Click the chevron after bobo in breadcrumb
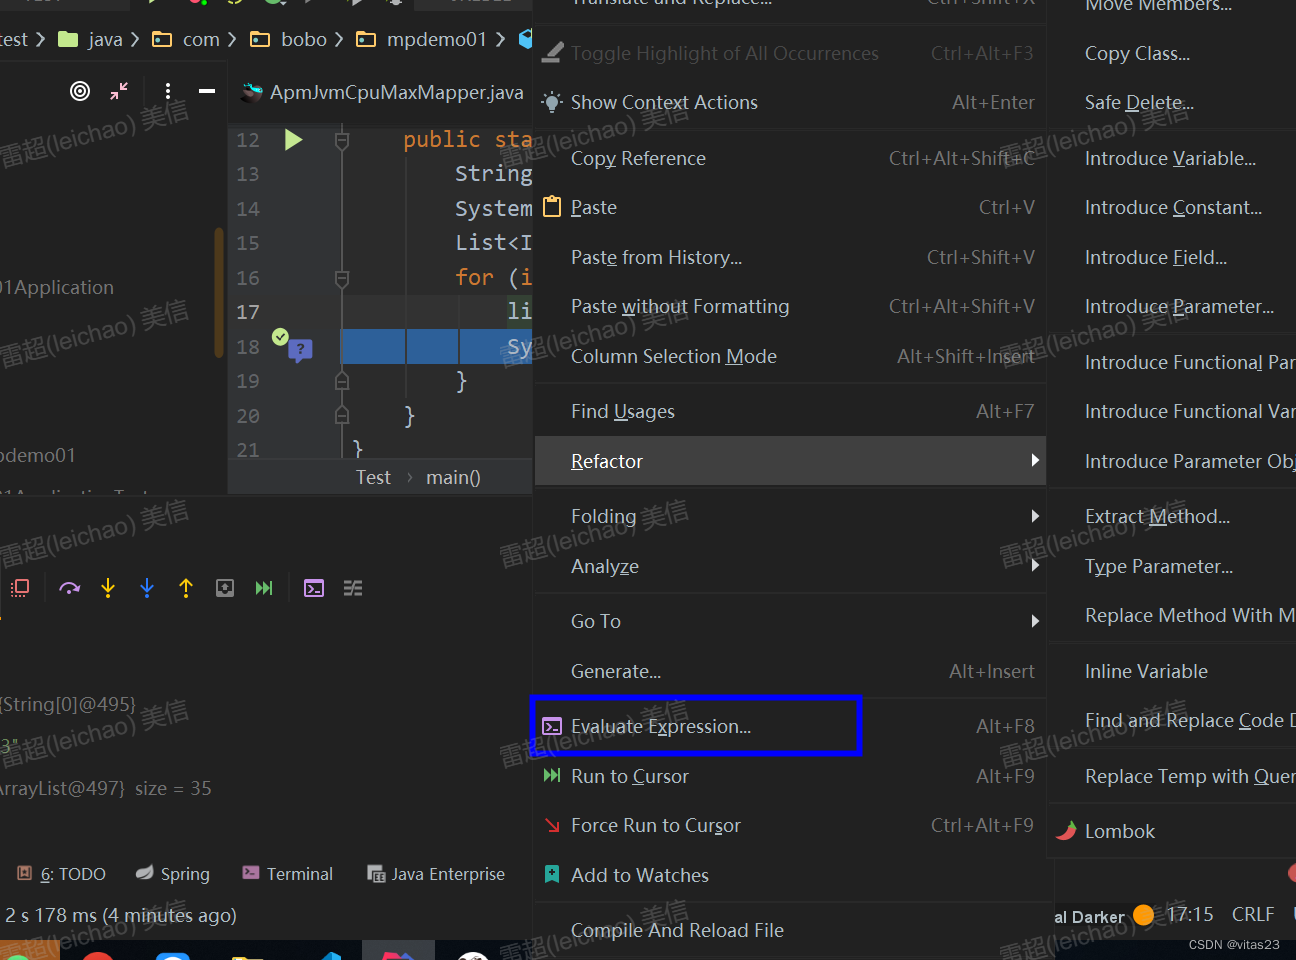 tap(338, 39)
